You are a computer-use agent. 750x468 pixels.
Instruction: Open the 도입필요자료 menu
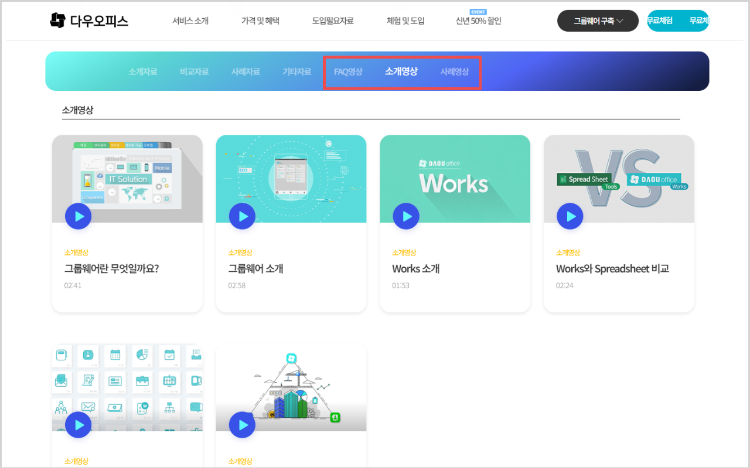pyautogui.click(x=333, y=21)
